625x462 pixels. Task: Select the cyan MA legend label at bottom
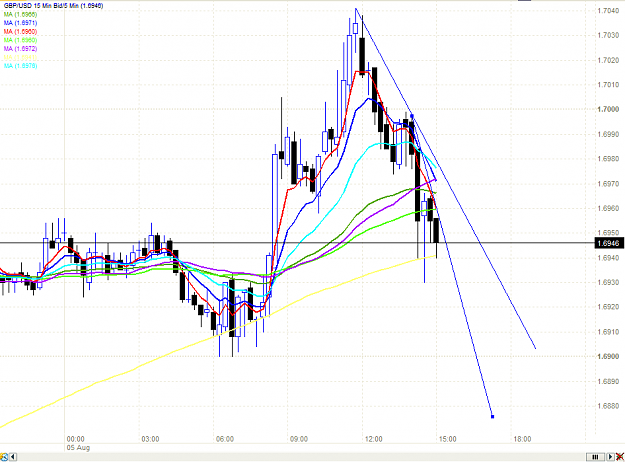click(20, 66)
